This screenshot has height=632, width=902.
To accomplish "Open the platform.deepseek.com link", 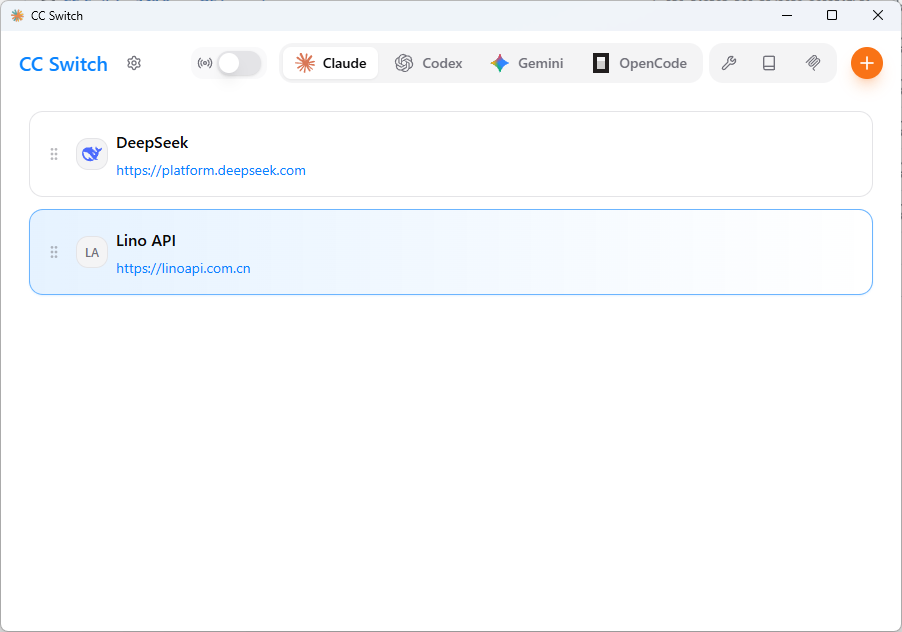I will [211, 171].
